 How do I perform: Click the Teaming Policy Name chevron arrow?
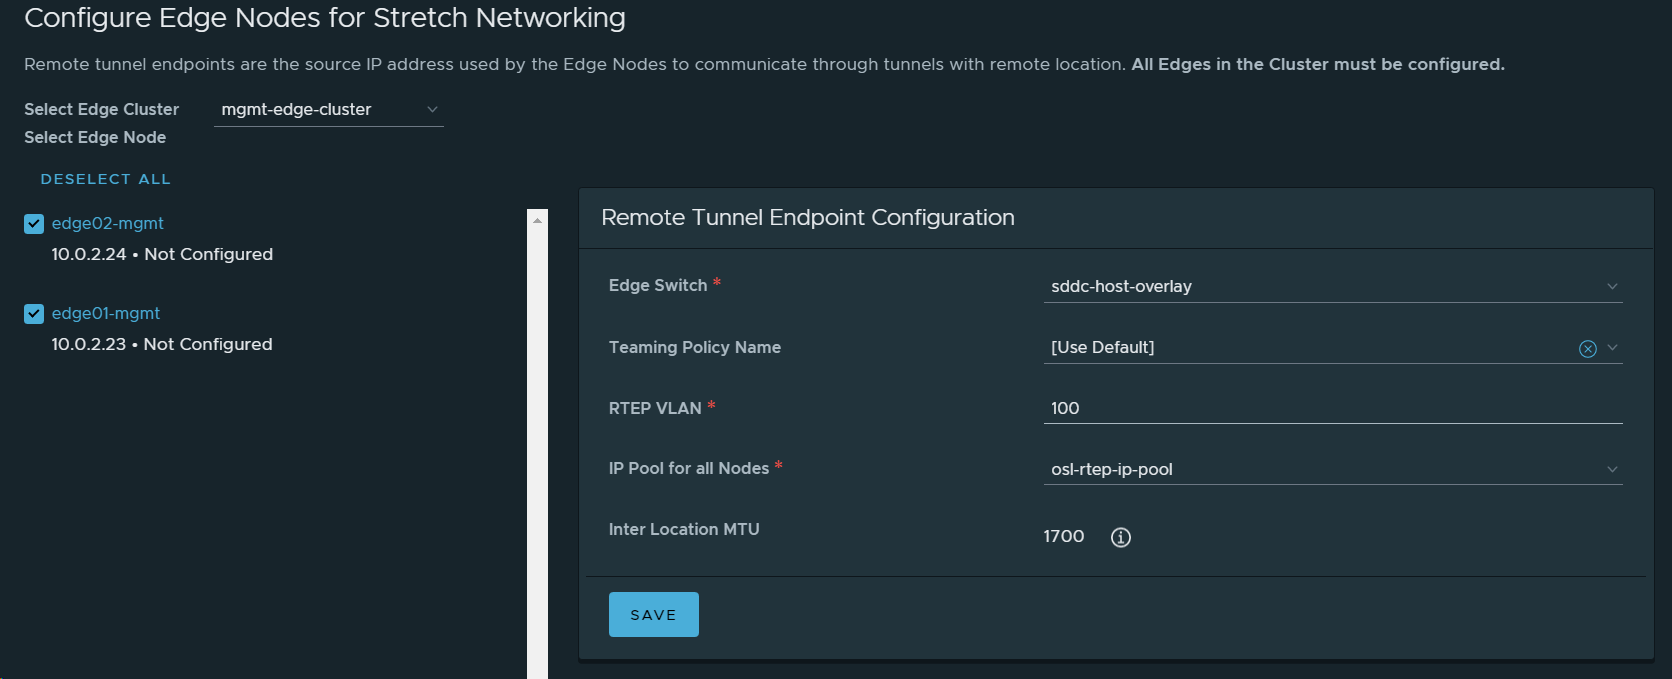(1612, 348)
